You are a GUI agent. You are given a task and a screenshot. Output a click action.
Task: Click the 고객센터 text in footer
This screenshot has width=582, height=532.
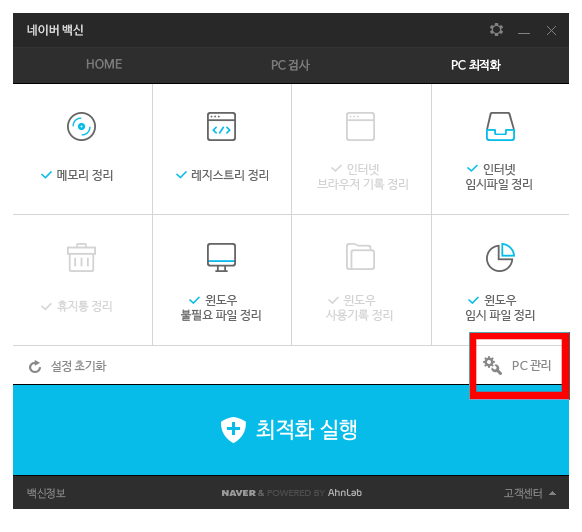coord(523,493)
